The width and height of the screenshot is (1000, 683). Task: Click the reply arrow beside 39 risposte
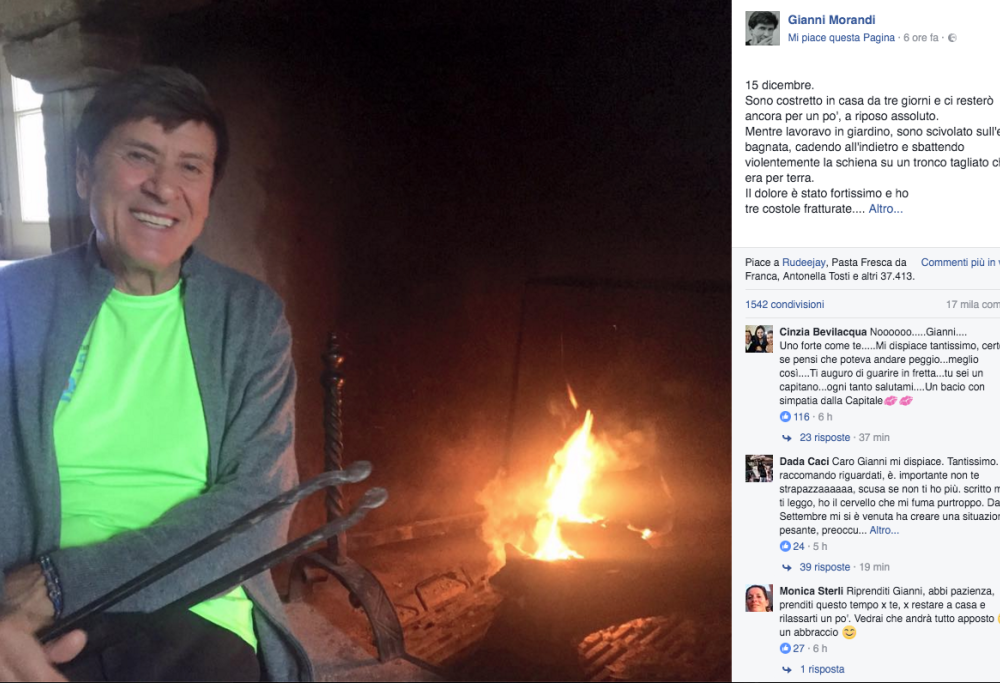pyautogui.click(x=787, y=567)
